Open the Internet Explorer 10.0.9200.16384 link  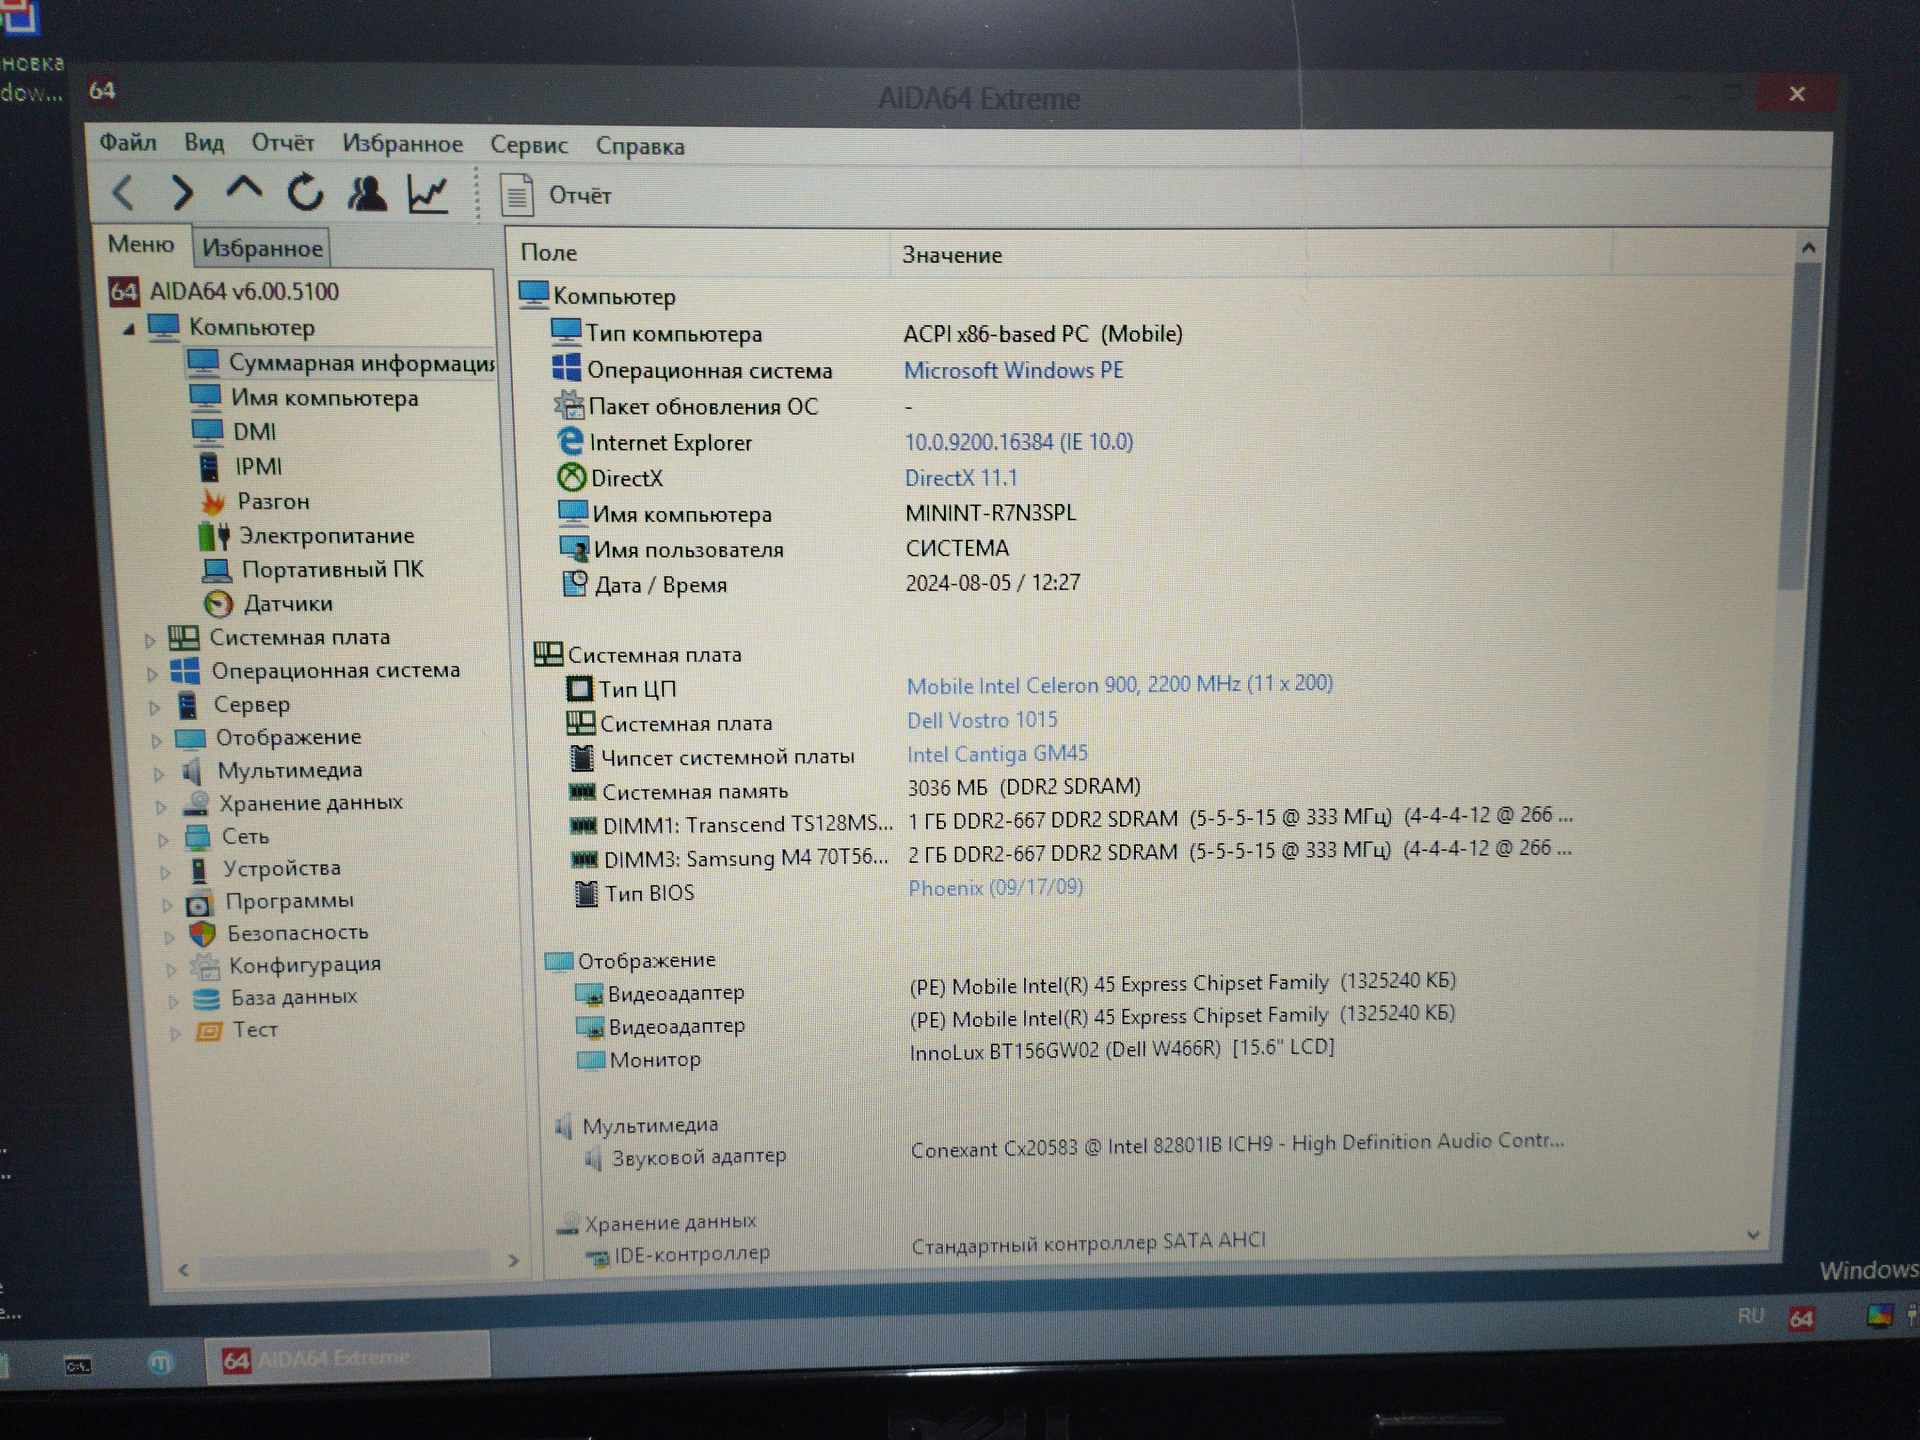[x=1018, y=442]
